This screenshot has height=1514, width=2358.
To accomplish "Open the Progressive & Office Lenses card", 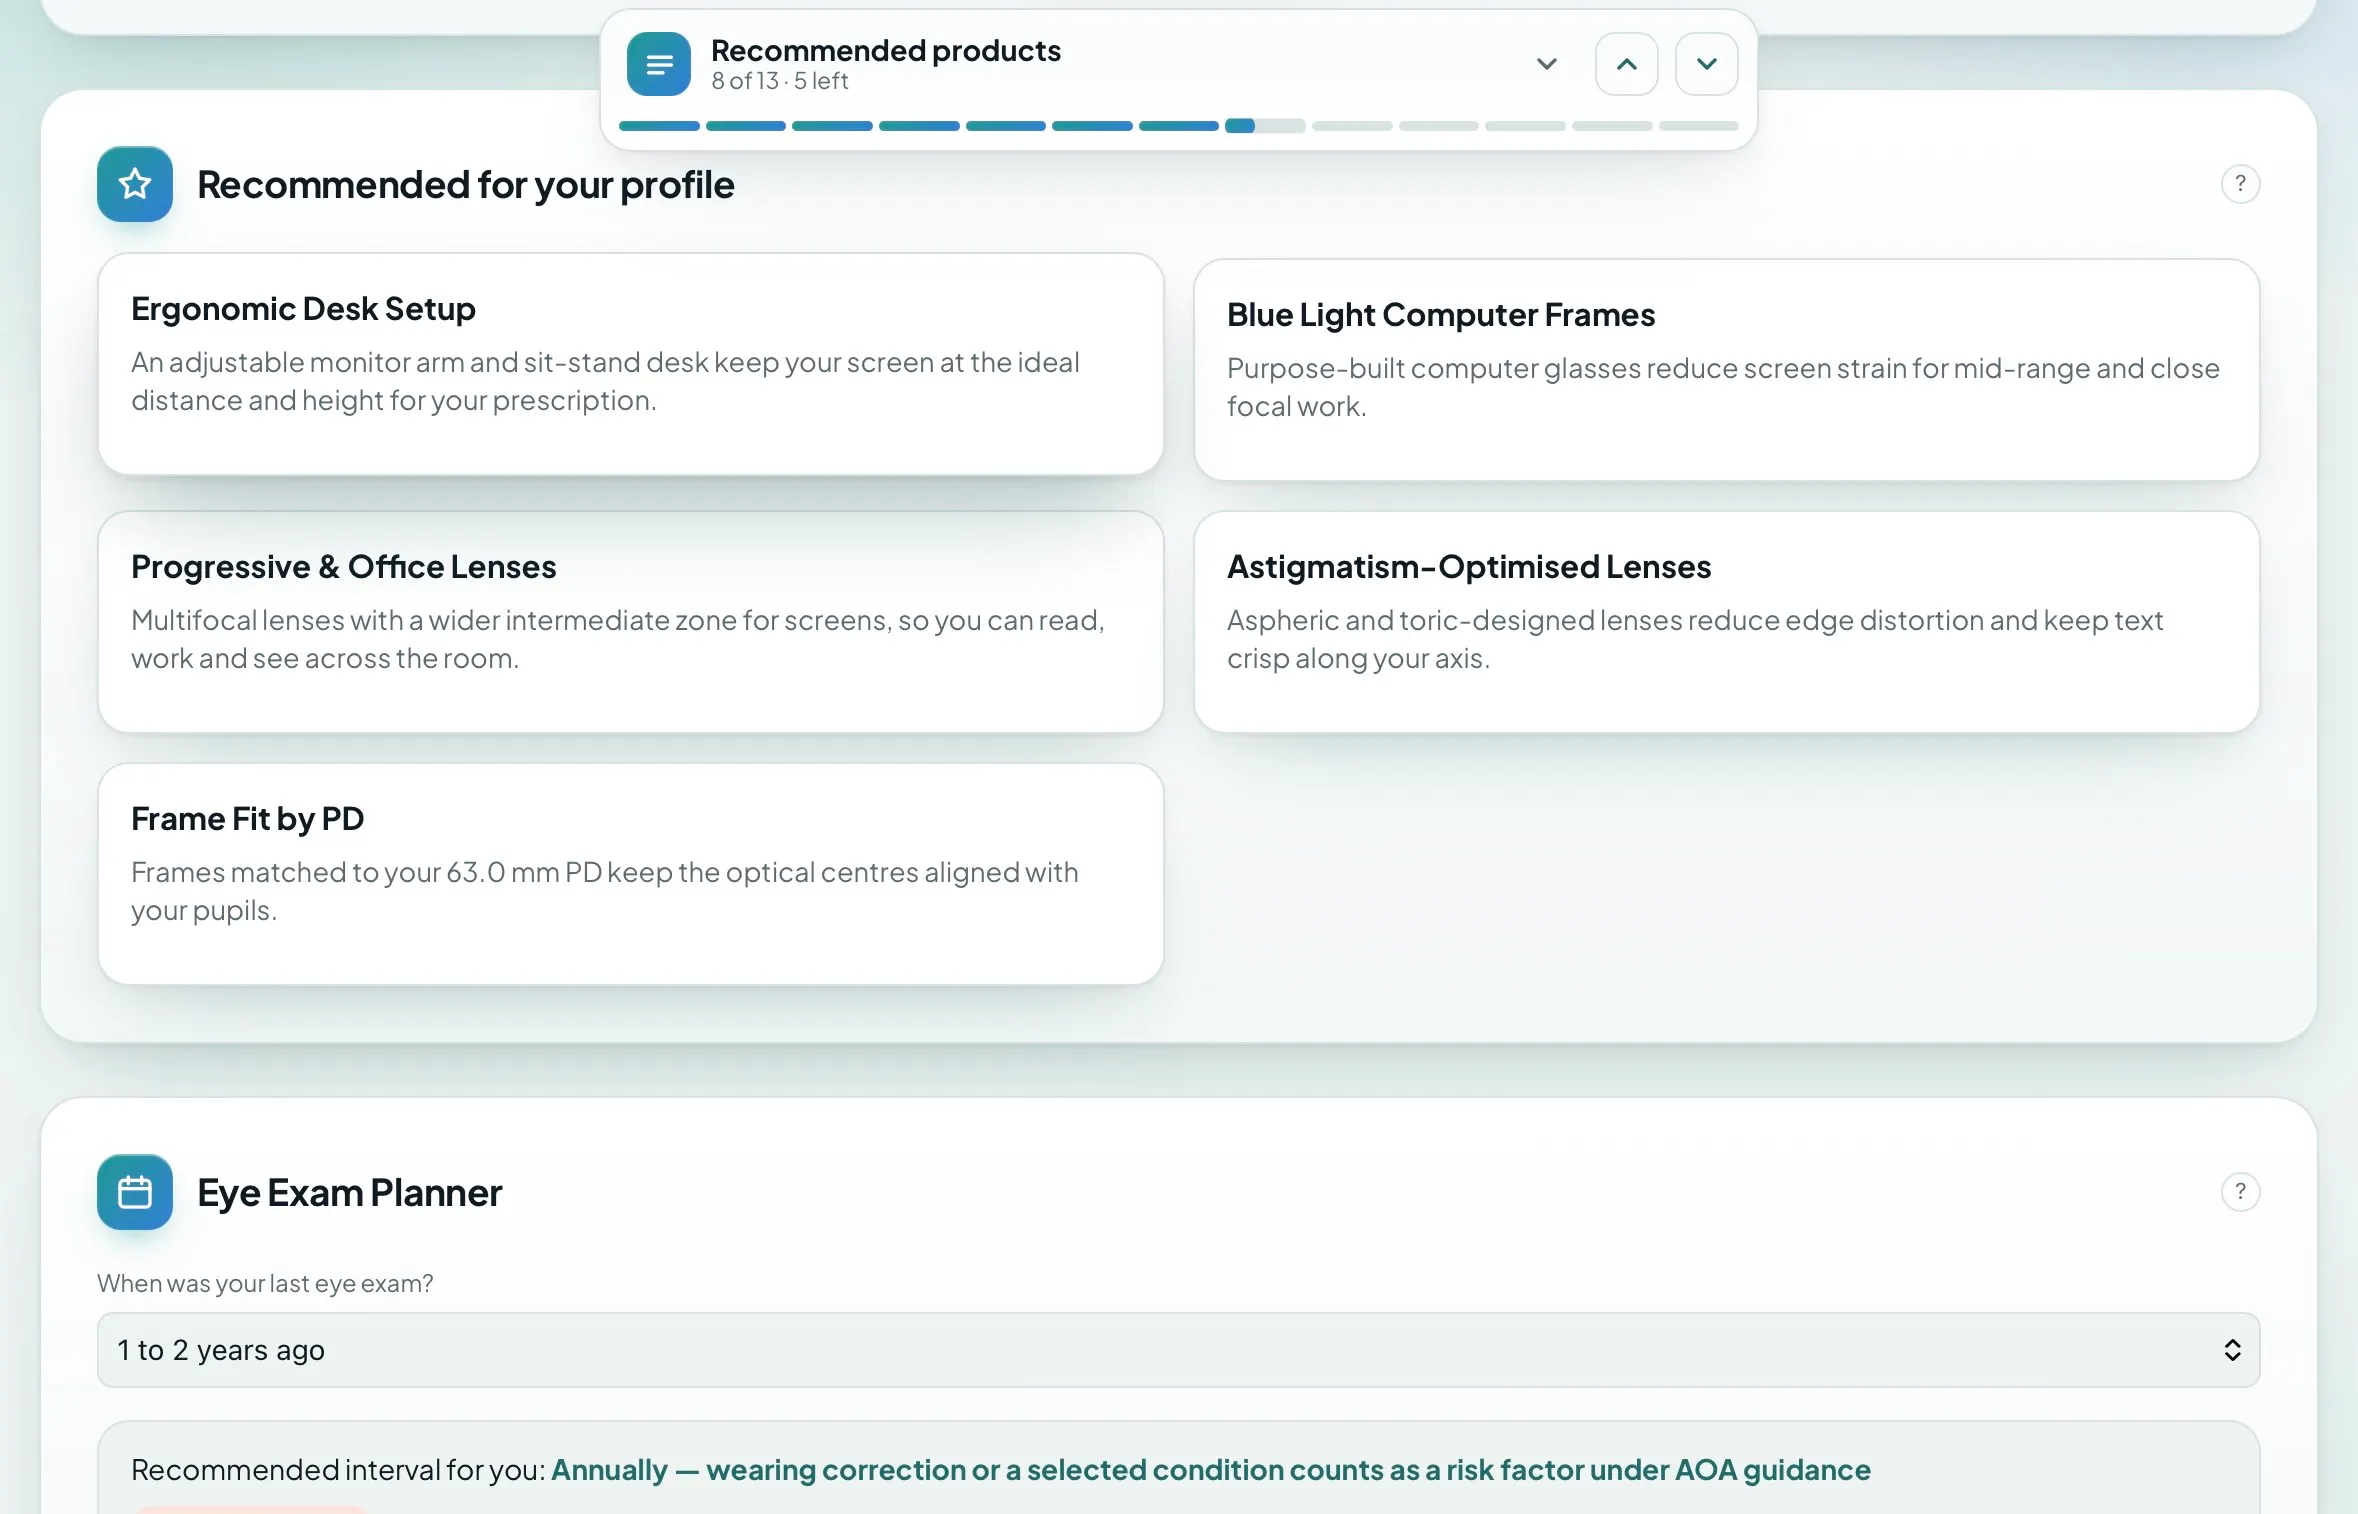I will click(x=631, y=622).
